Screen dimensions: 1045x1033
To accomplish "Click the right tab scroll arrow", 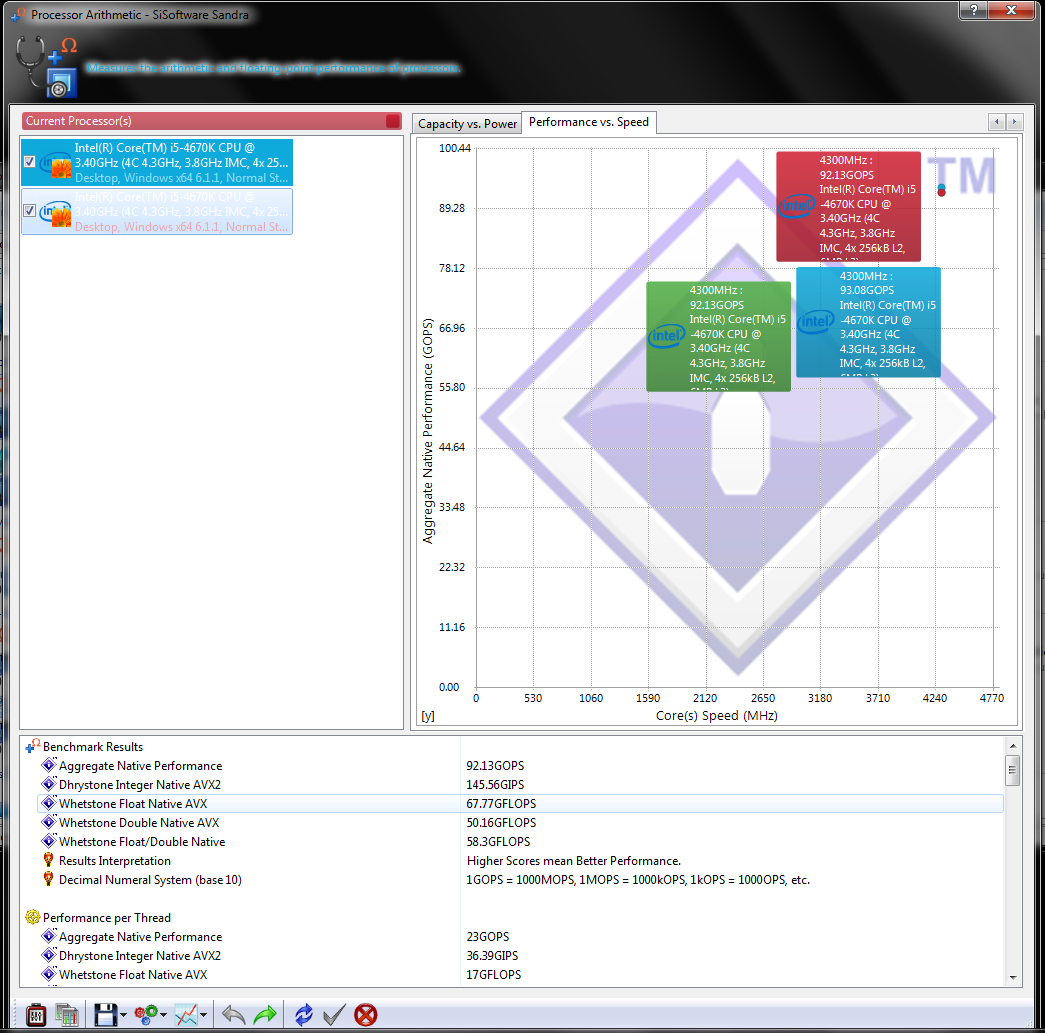I will point(1014,121).
